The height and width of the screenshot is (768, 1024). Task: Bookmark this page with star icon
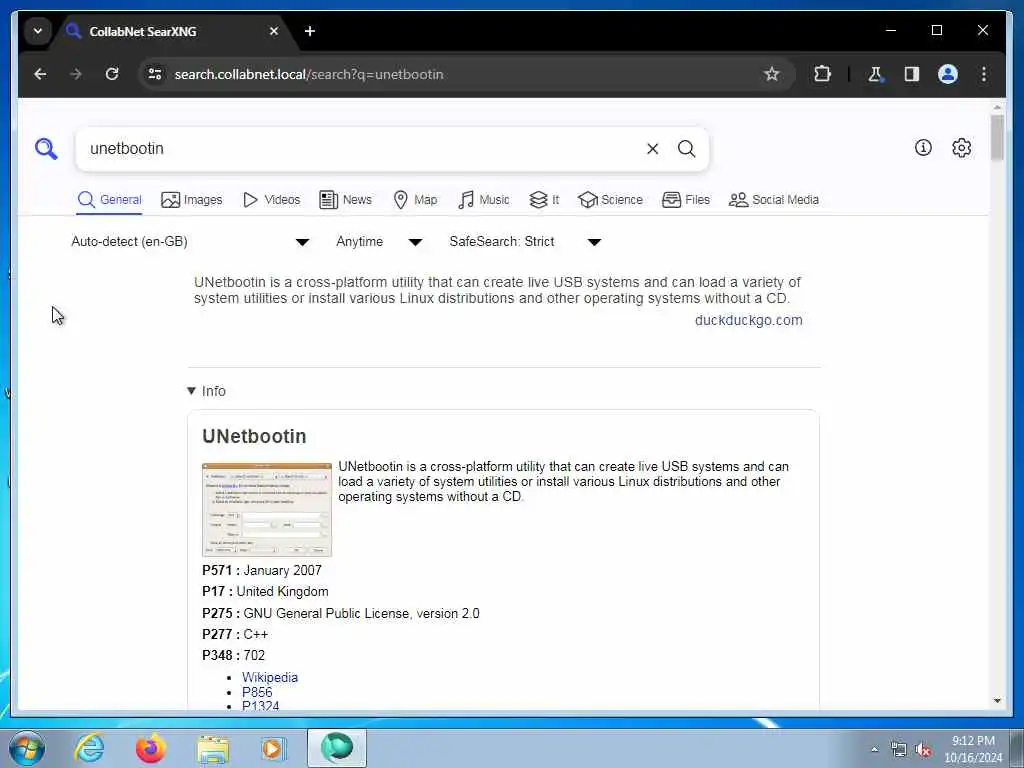click(772, 74)
